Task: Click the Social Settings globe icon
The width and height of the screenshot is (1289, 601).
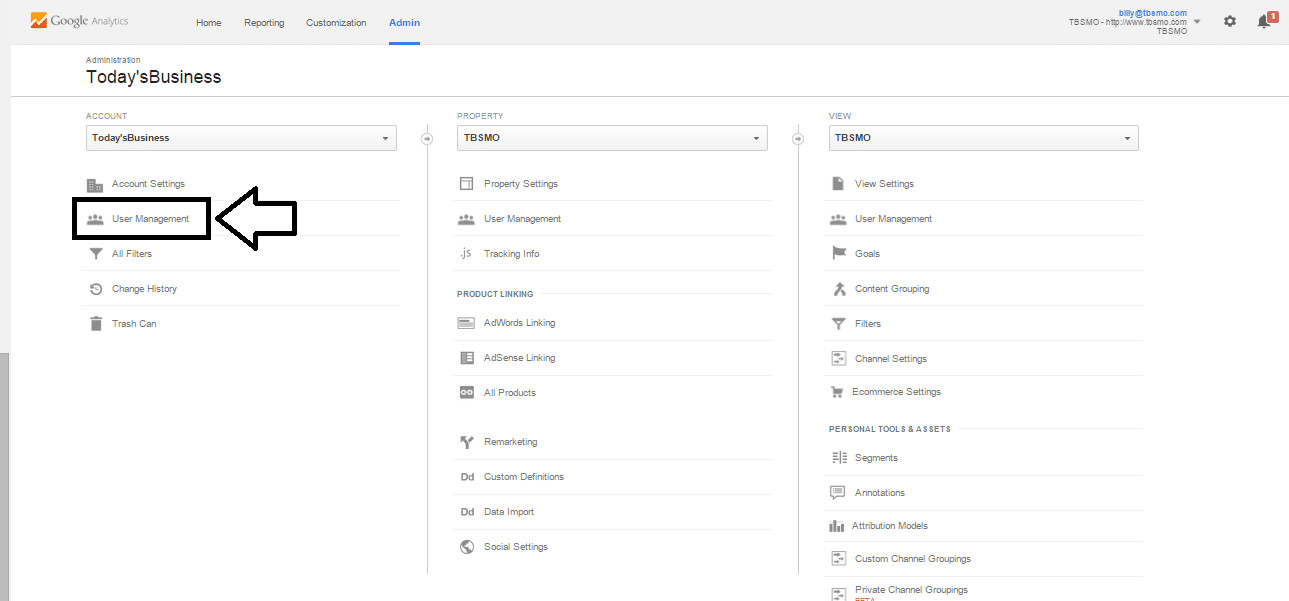Action: coord(466,547)
